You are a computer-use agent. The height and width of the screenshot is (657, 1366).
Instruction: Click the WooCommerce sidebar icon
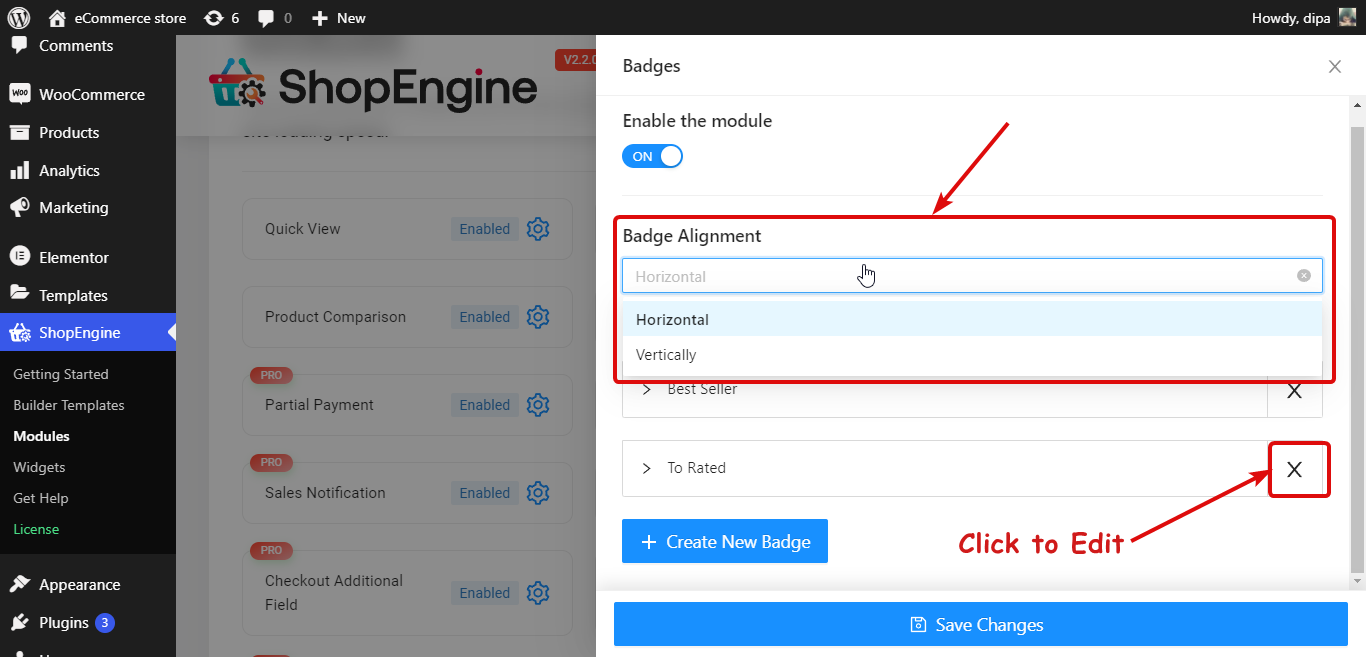pos(19,94)
